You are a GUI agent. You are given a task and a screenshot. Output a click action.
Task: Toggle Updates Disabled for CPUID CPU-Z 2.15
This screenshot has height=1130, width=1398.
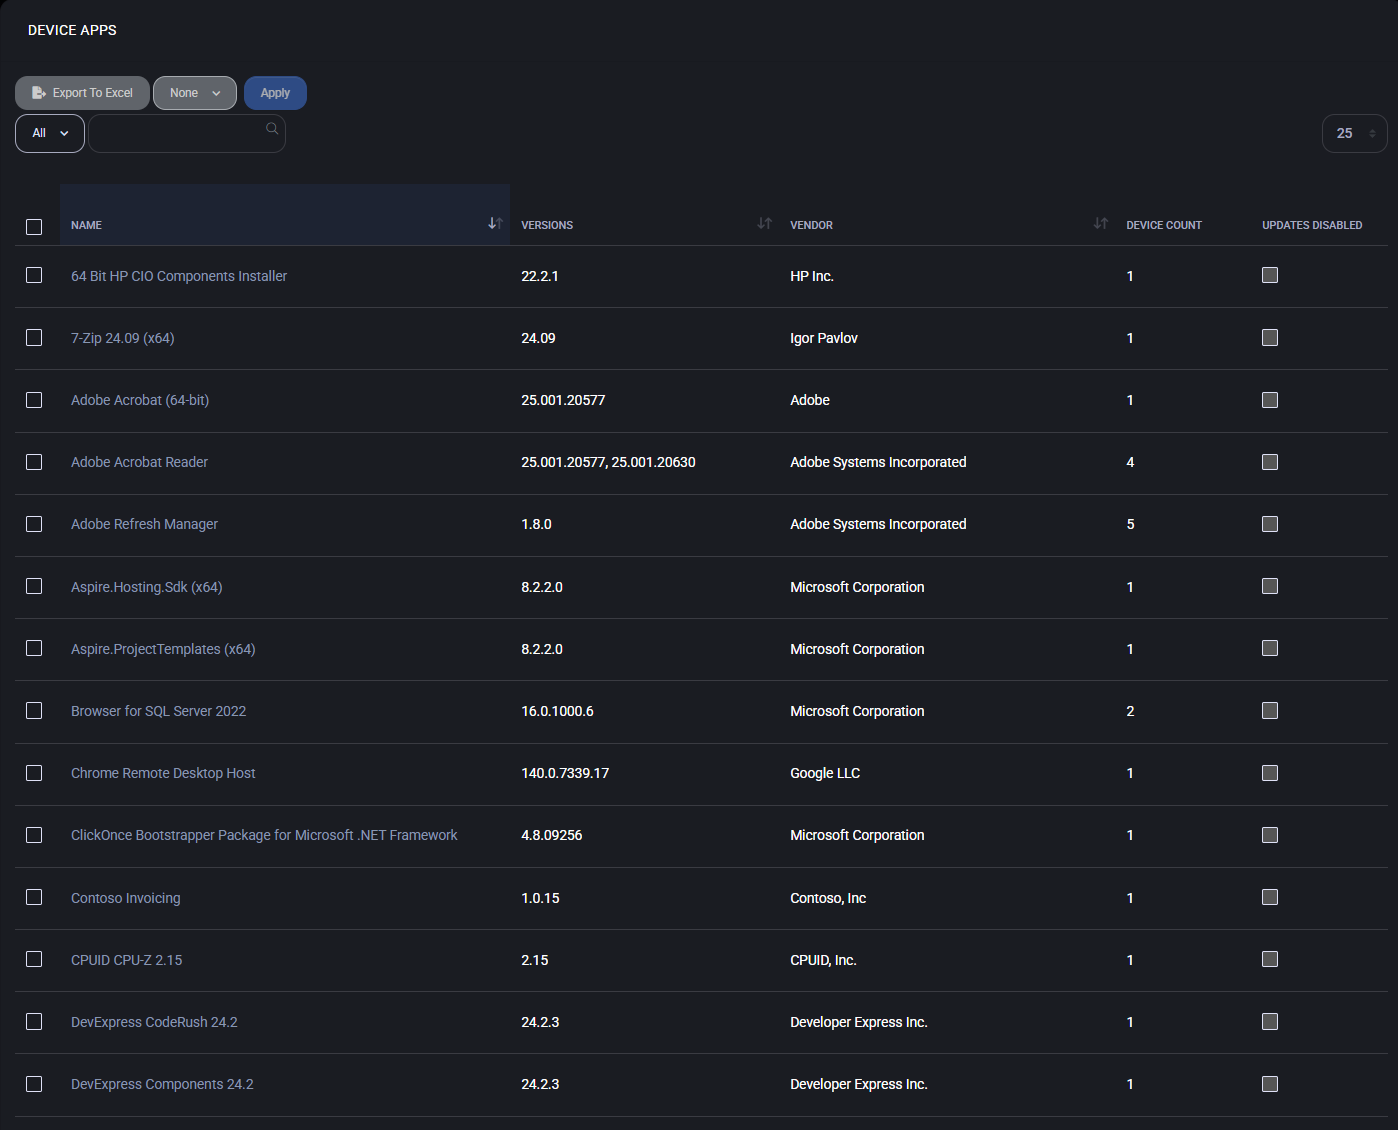1270,959
